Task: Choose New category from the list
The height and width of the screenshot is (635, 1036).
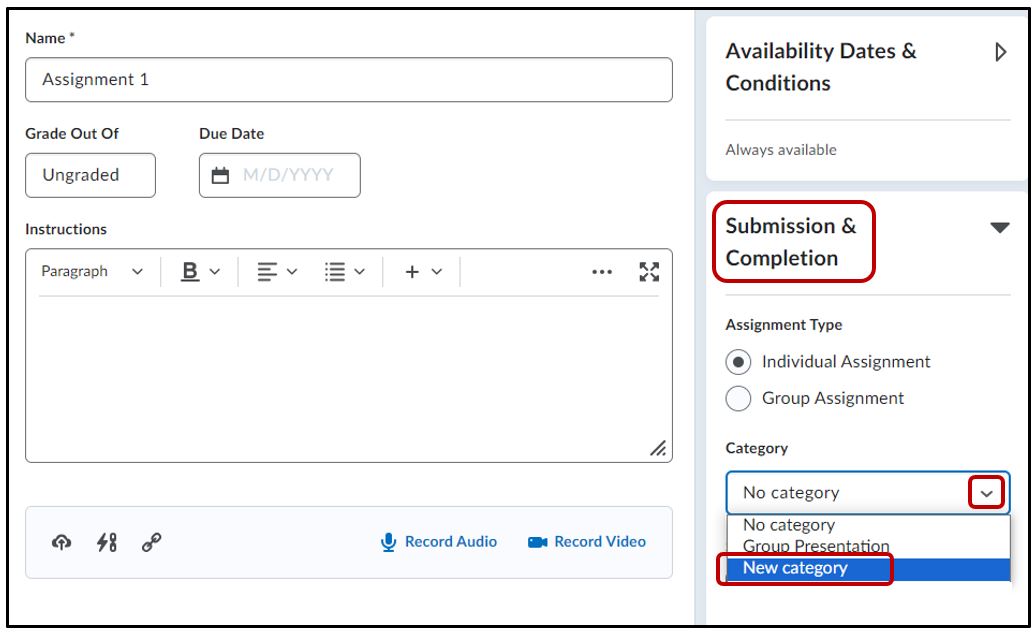Action: (x=795, y=568)
